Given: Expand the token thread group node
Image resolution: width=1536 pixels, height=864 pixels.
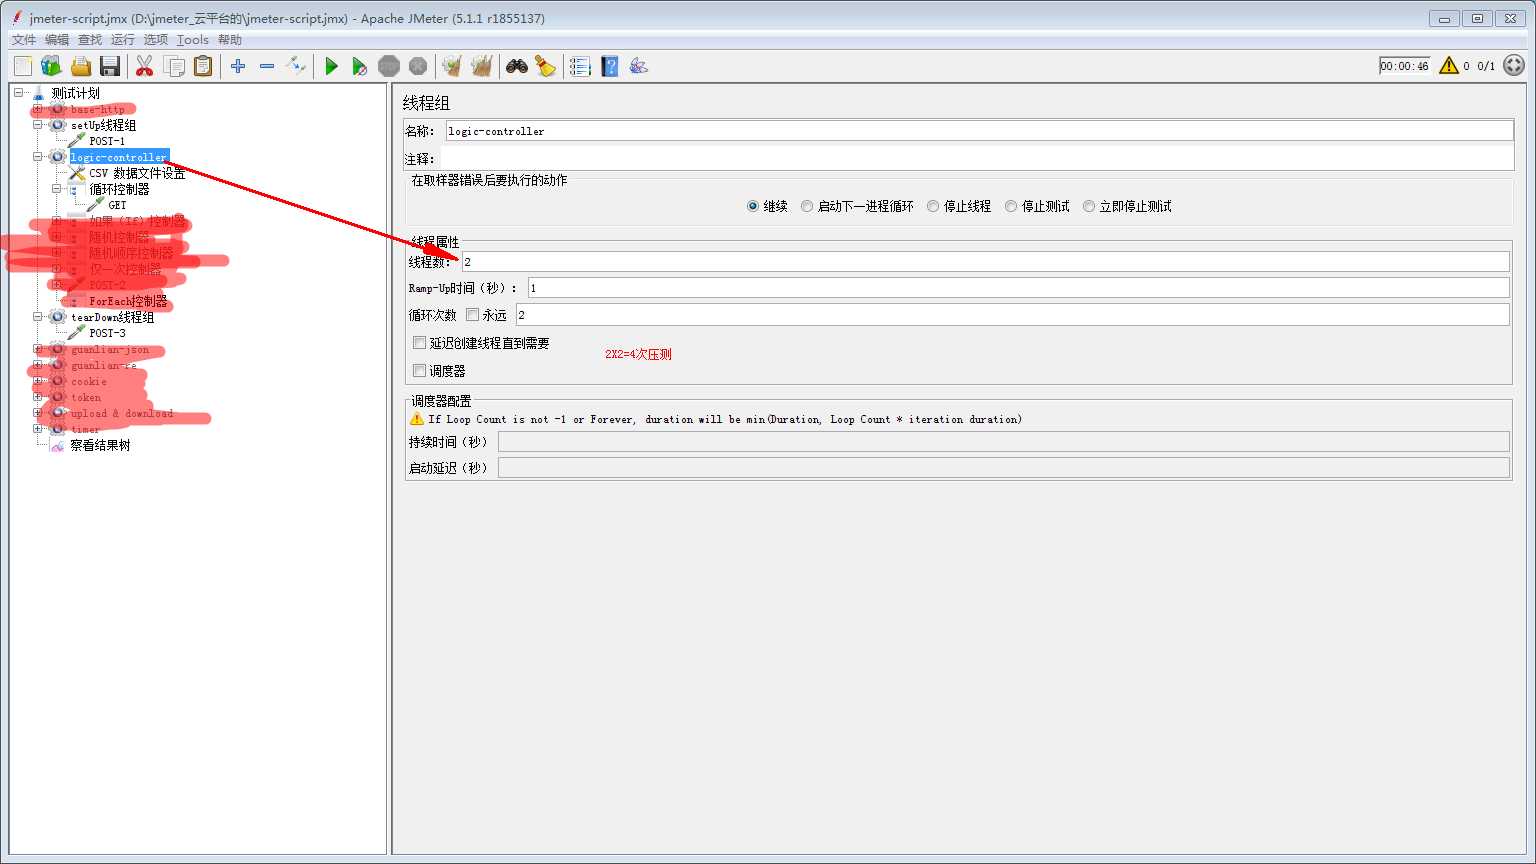Looking at the screenshot, I should pos(37,397).
